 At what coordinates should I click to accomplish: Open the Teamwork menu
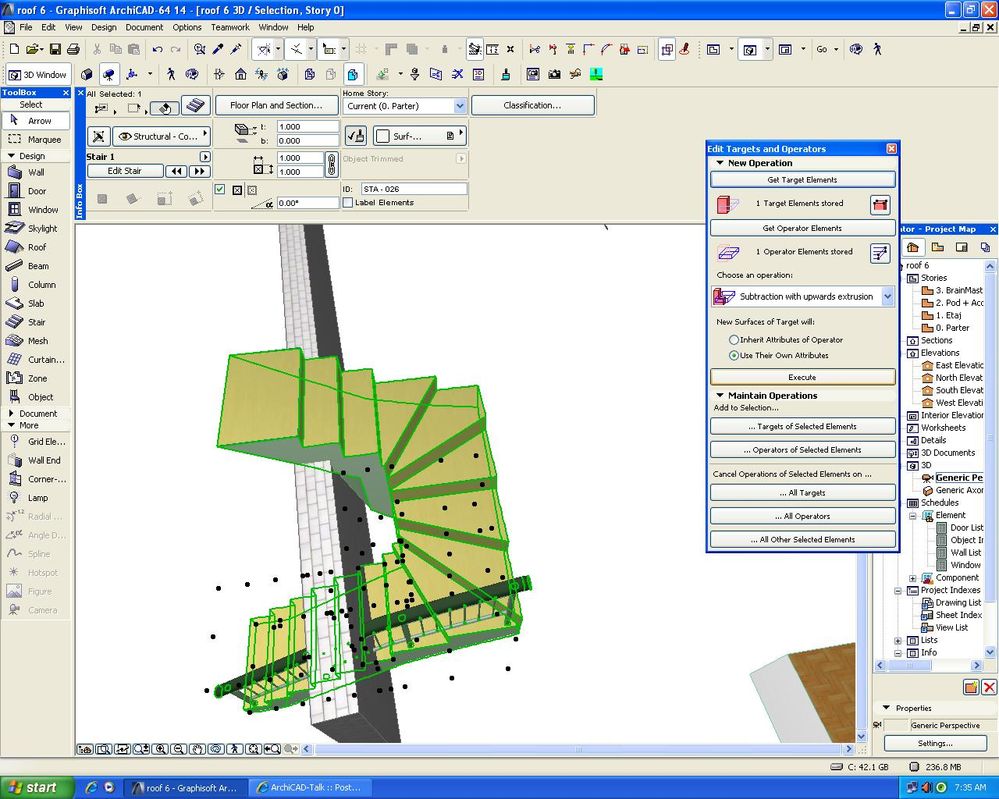click(x=230, y=27)
